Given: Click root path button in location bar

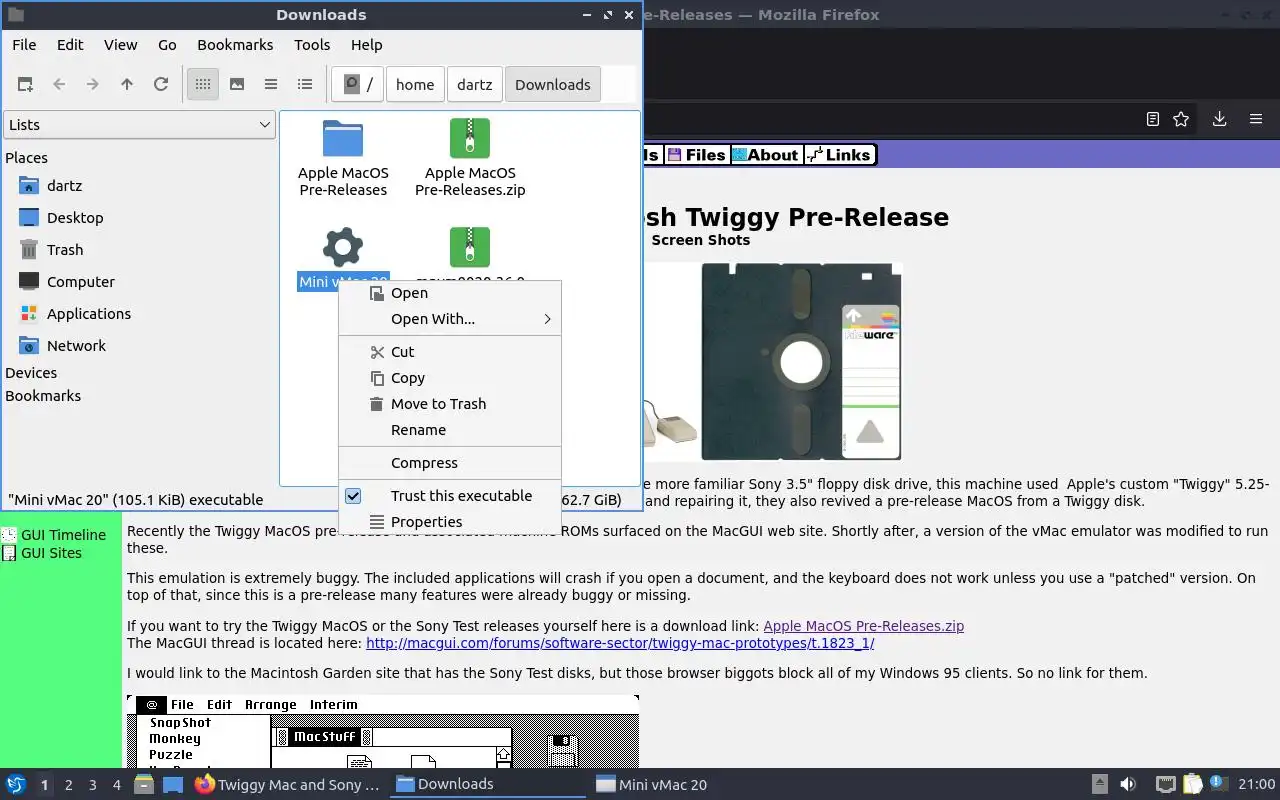Looking at the screenshot, I should (358, 85).
